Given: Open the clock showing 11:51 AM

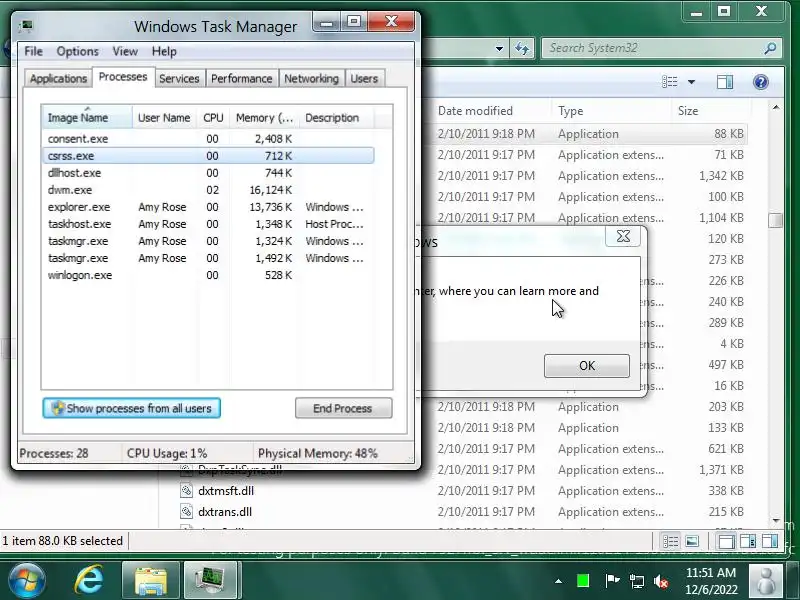Looking at the screenshot, I should [711, 581].
